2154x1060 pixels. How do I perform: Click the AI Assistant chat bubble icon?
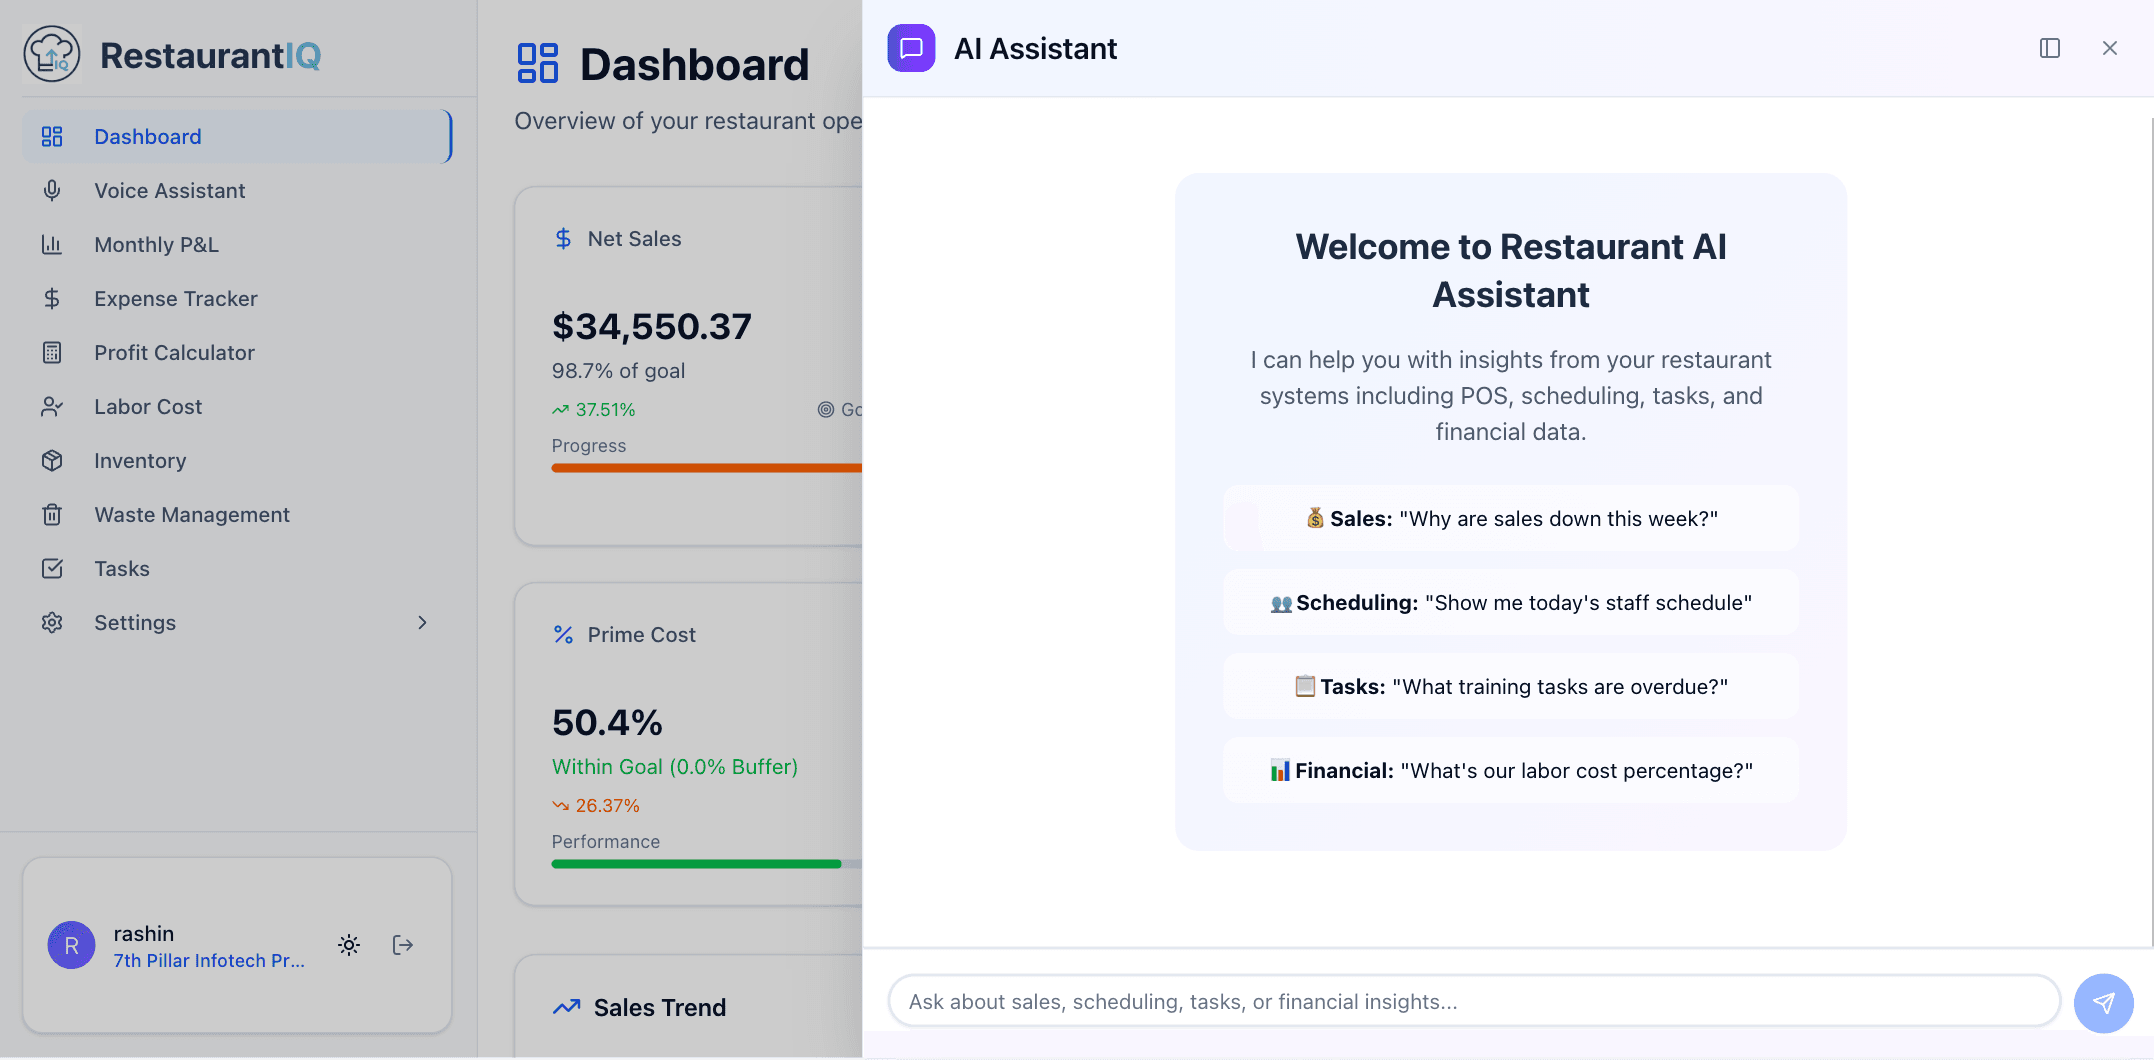point(910,47)
